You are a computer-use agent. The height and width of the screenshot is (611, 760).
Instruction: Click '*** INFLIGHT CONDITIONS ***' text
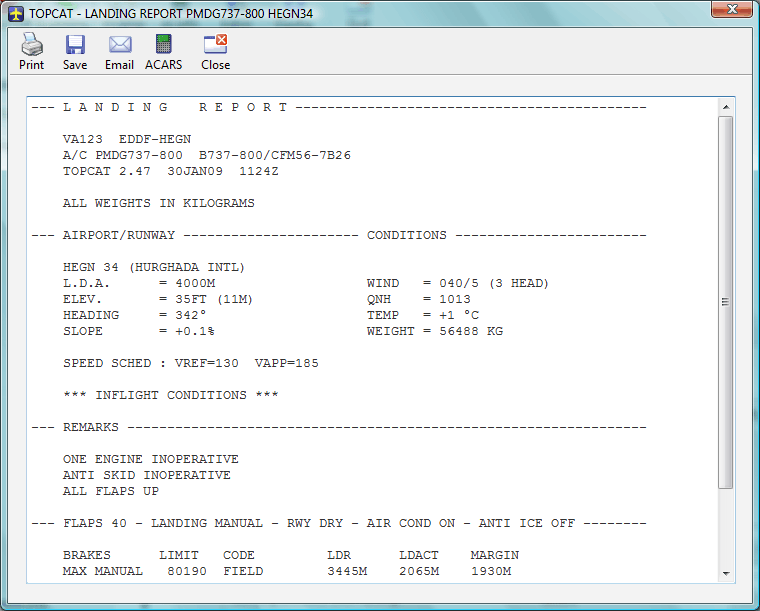click(171, 395)
